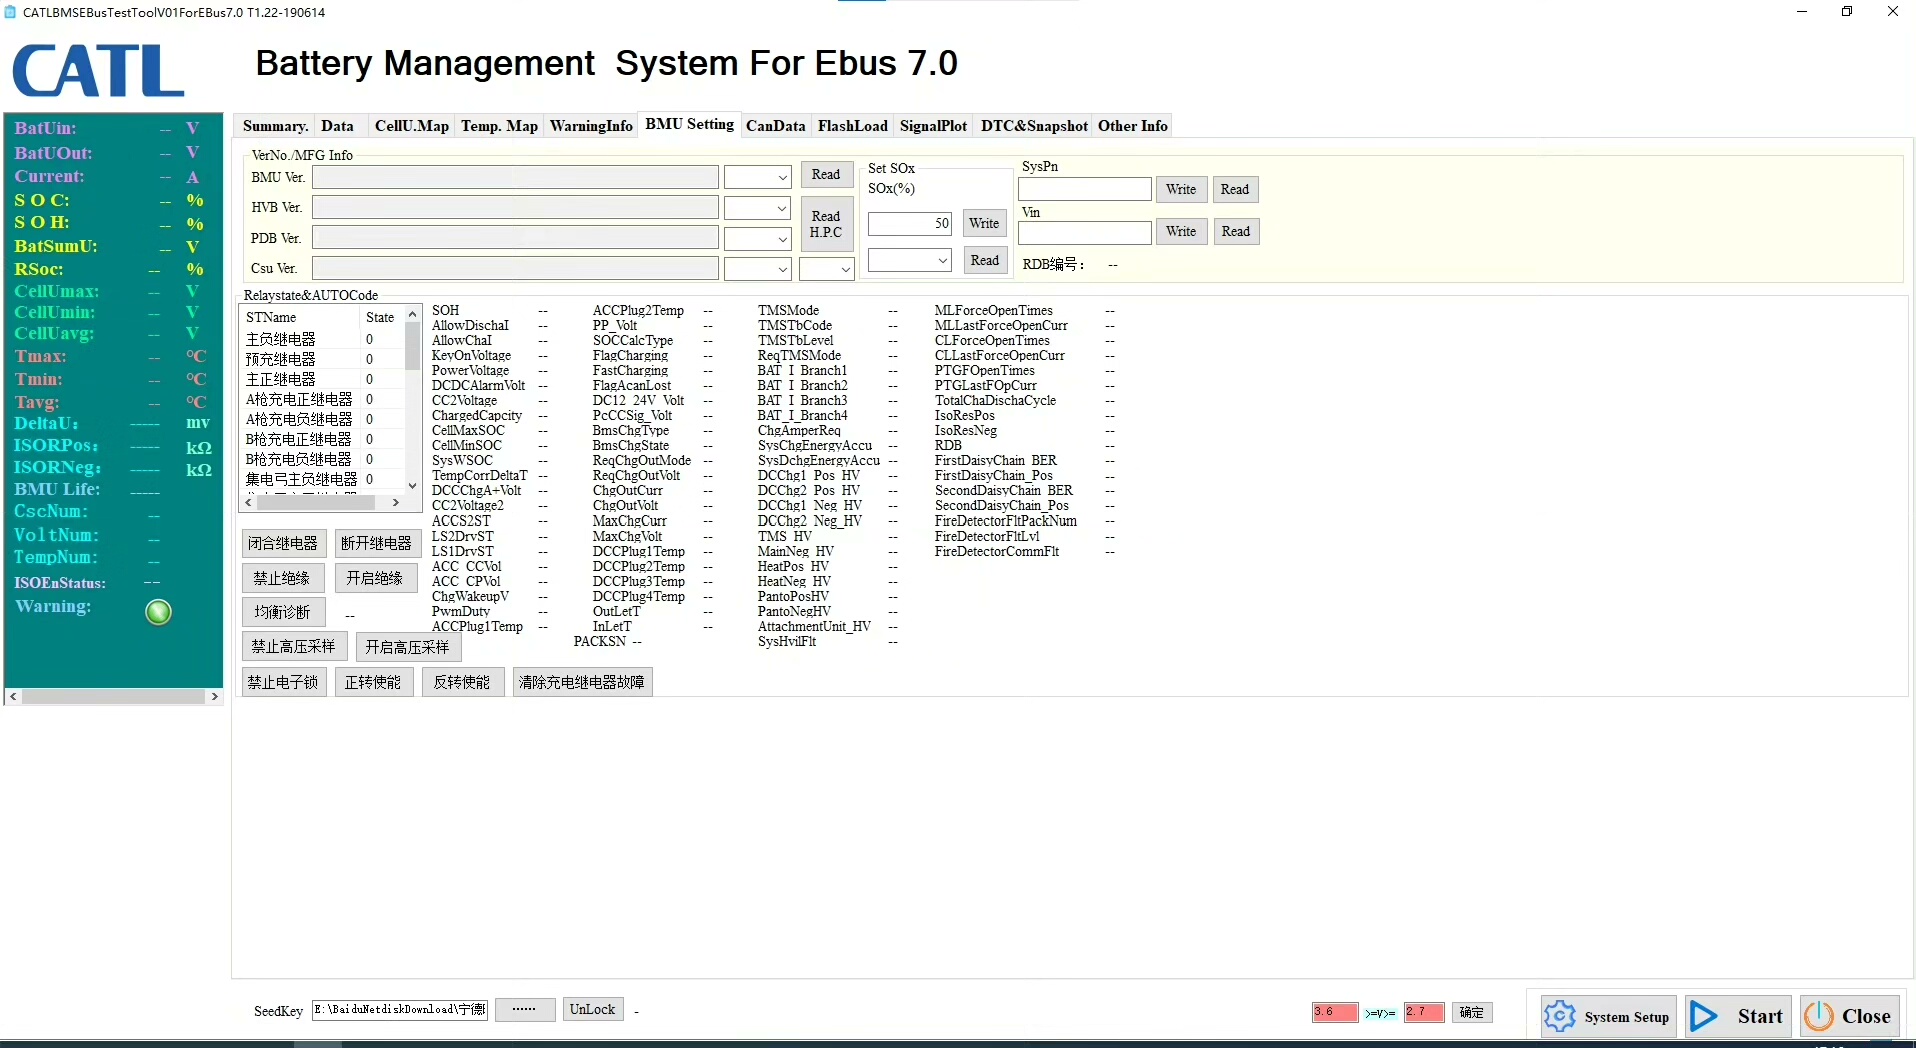Viewport: 1916px width, 1048px height.
Task: Click the 均衡诊断 button
Action: click(x=283, y=612)
